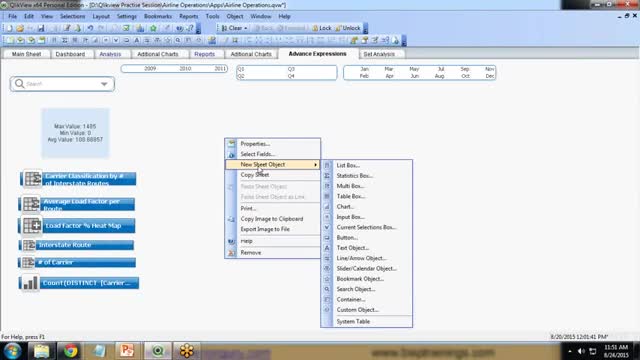Click the Search Object magnifier design icon
Image resolution: width=640 pixels, height=360 pixels.
[178, 40]
